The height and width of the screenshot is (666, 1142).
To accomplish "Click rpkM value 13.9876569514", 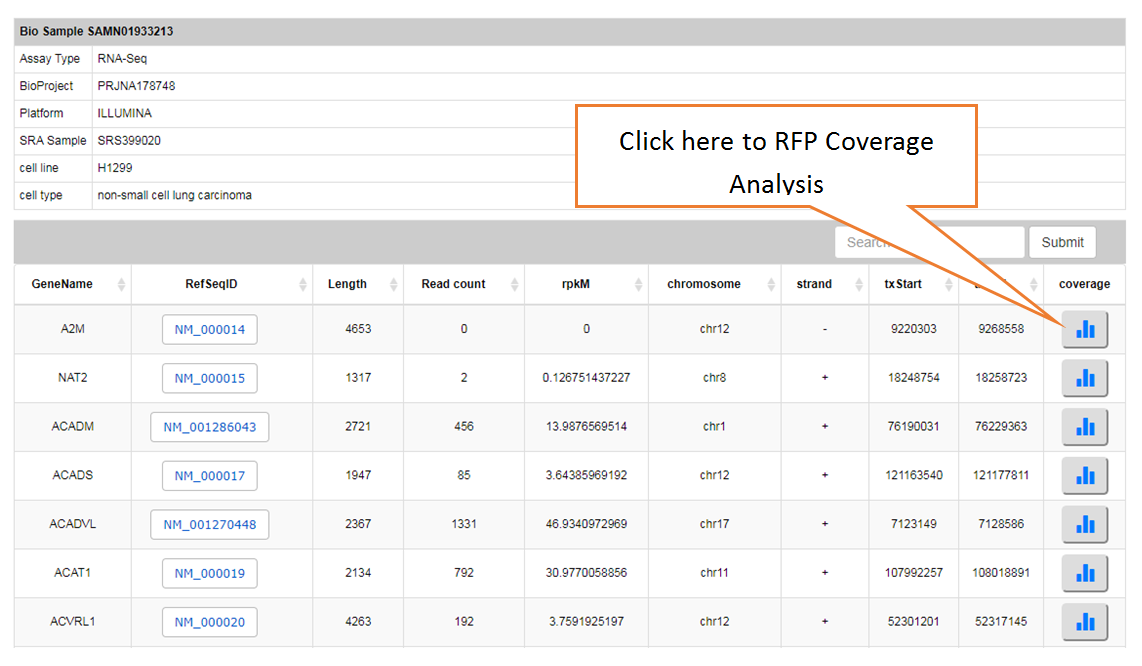I will click(x=586, y=427).
